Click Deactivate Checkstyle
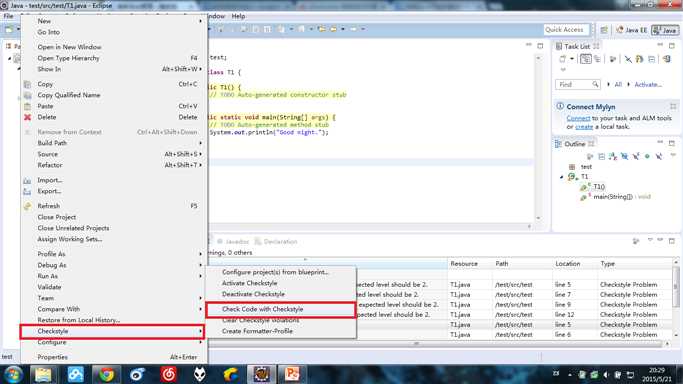The height and width of the screenshot is (384, 683). [x=281, y=294]
